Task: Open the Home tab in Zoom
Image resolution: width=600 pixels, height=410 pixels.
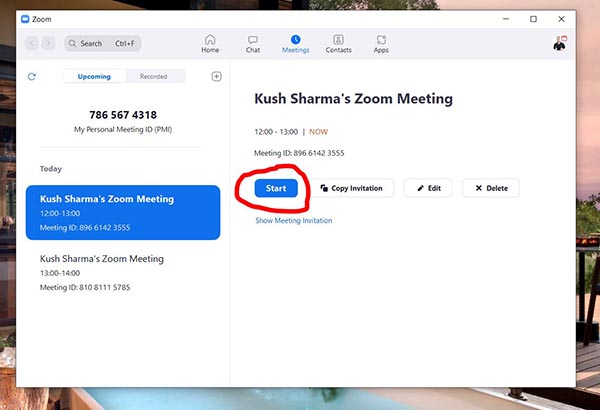Action: (210, 44)
